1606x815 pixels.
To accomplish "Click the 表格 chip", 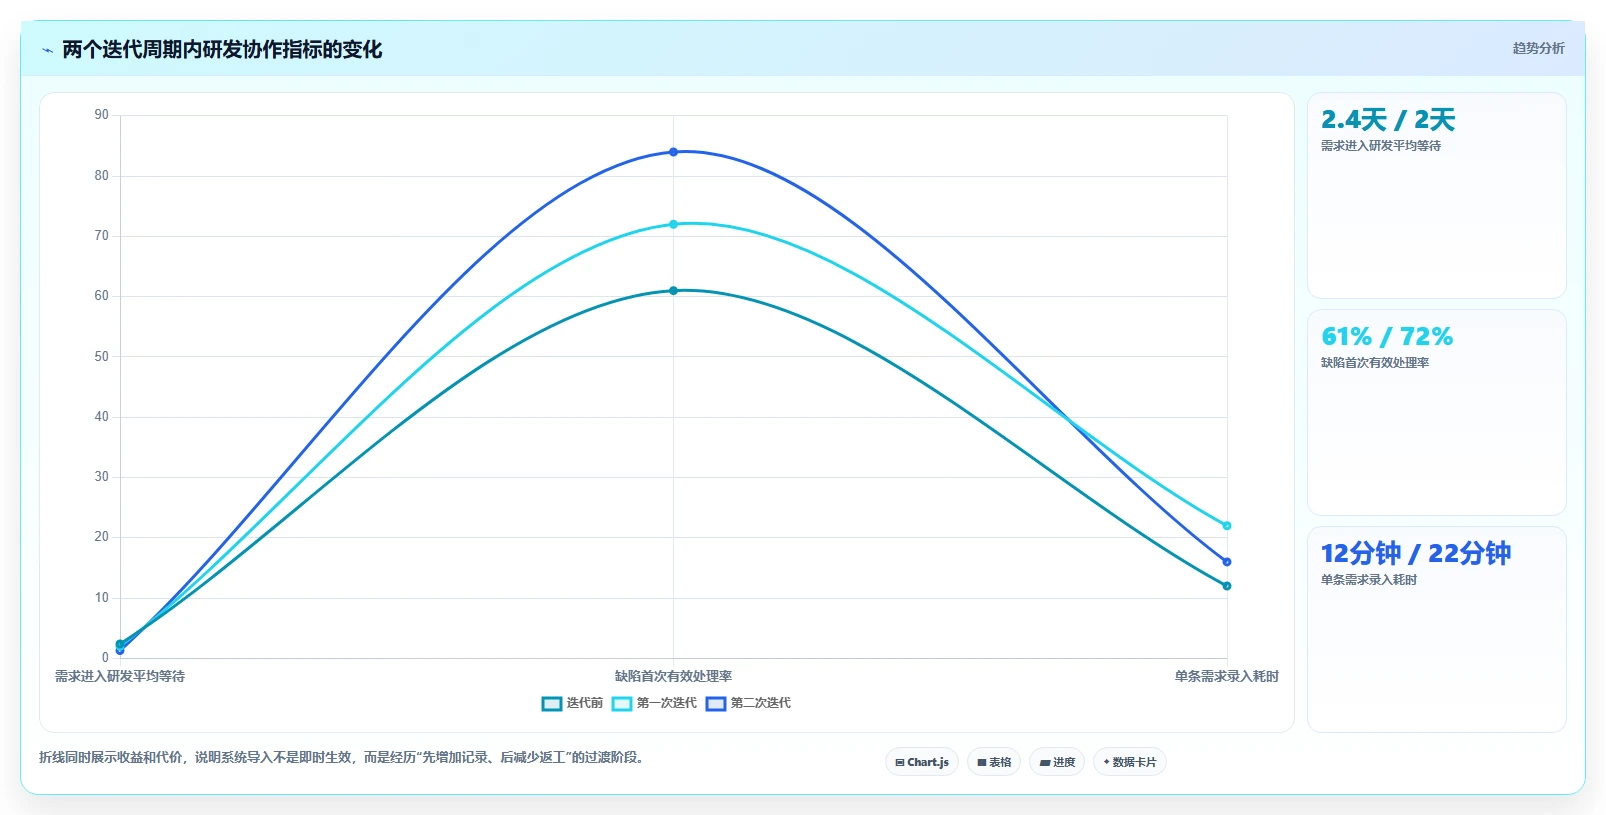I will click(994, 762).
